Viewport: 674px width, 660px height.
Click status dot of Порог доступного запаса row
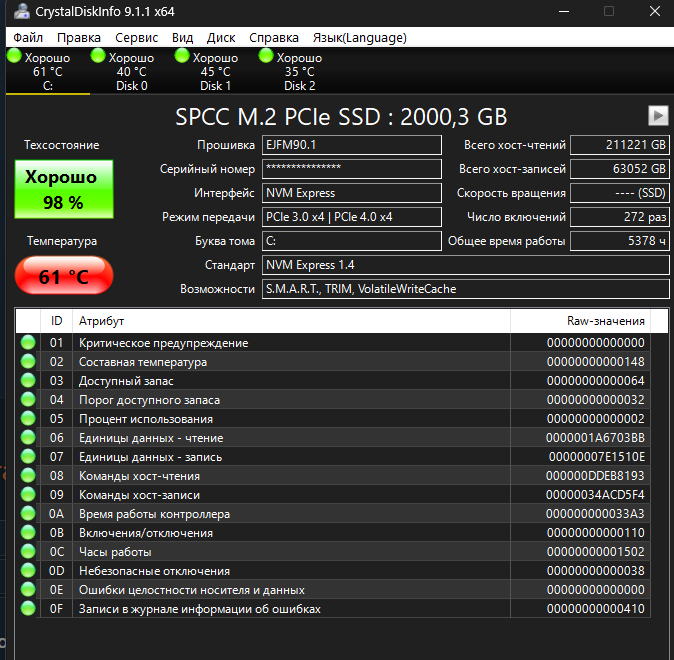[28, 399]
